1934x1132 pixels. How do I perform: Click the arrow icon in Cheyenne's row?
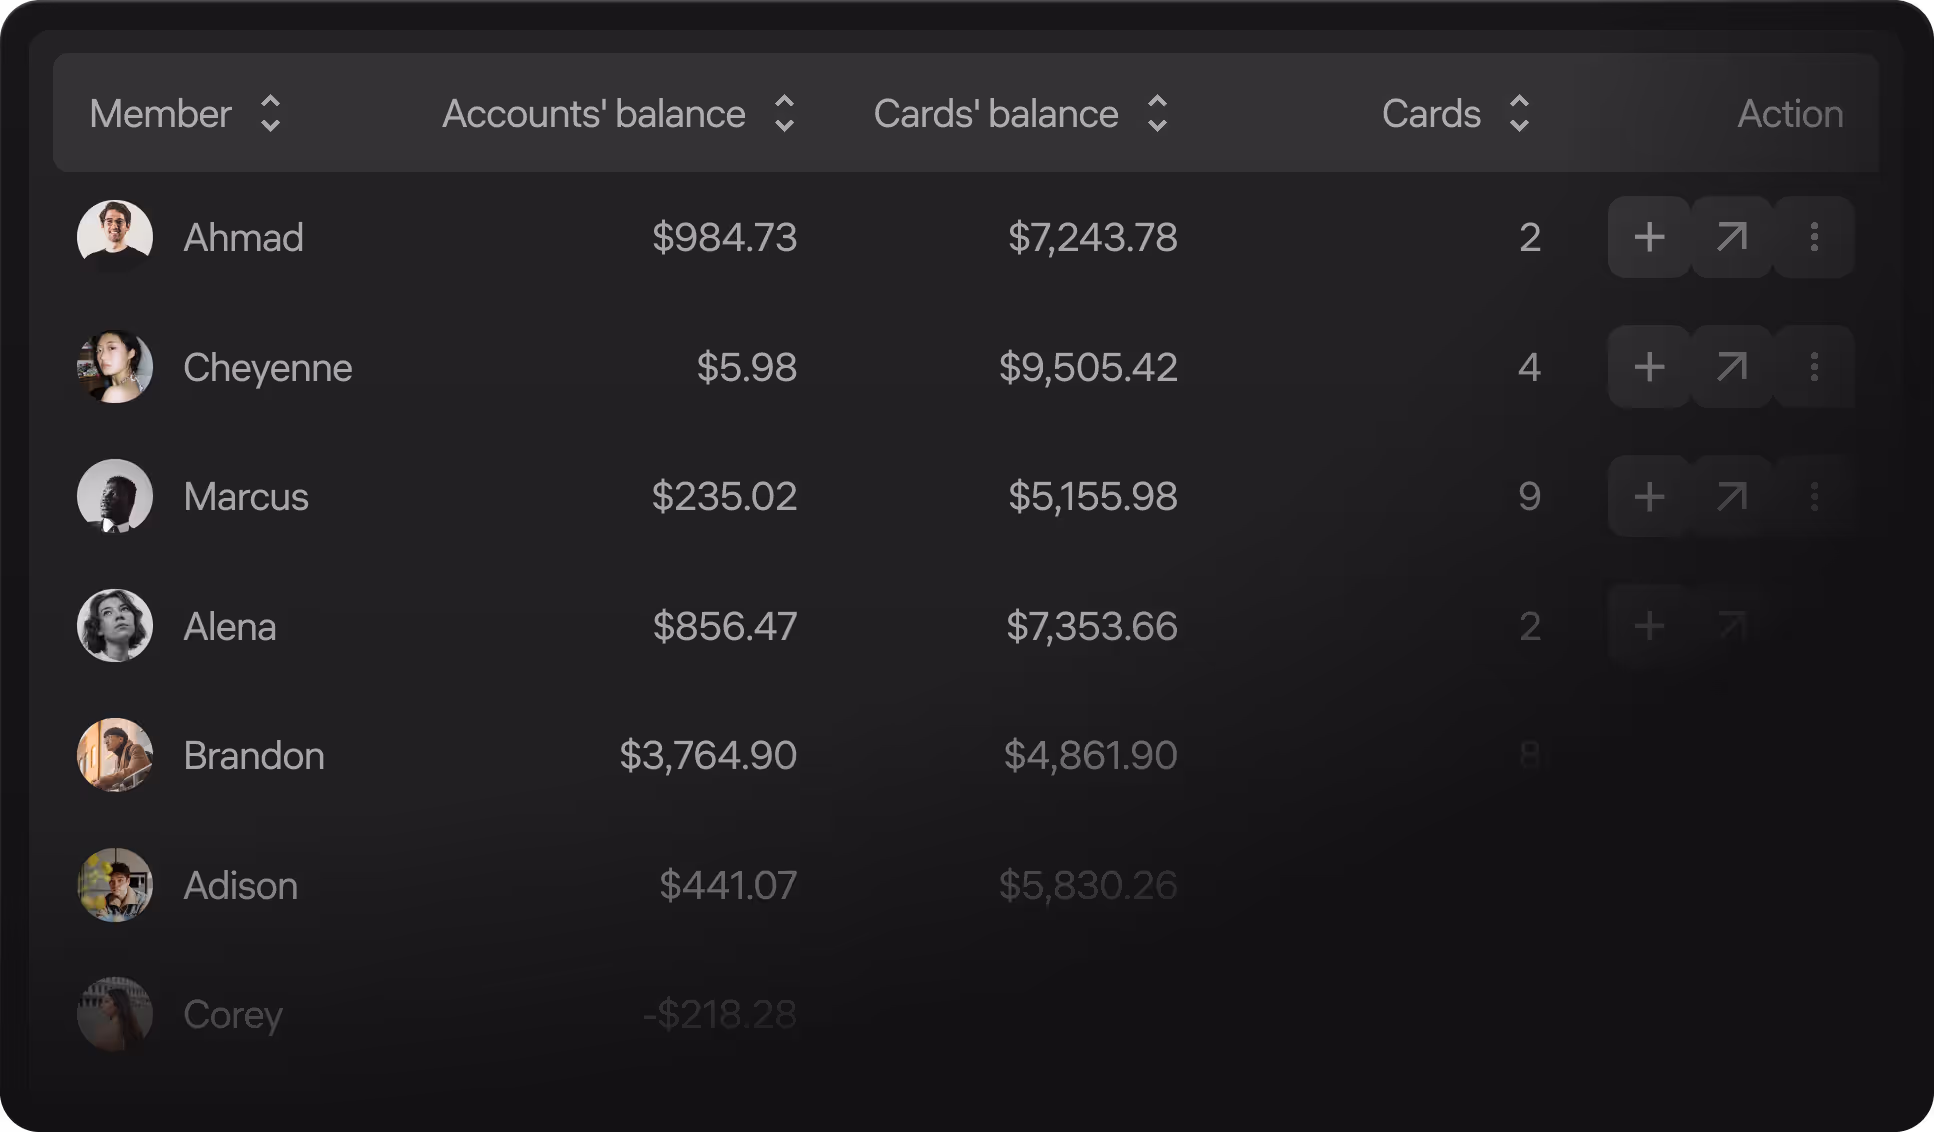click(1732, 367)
